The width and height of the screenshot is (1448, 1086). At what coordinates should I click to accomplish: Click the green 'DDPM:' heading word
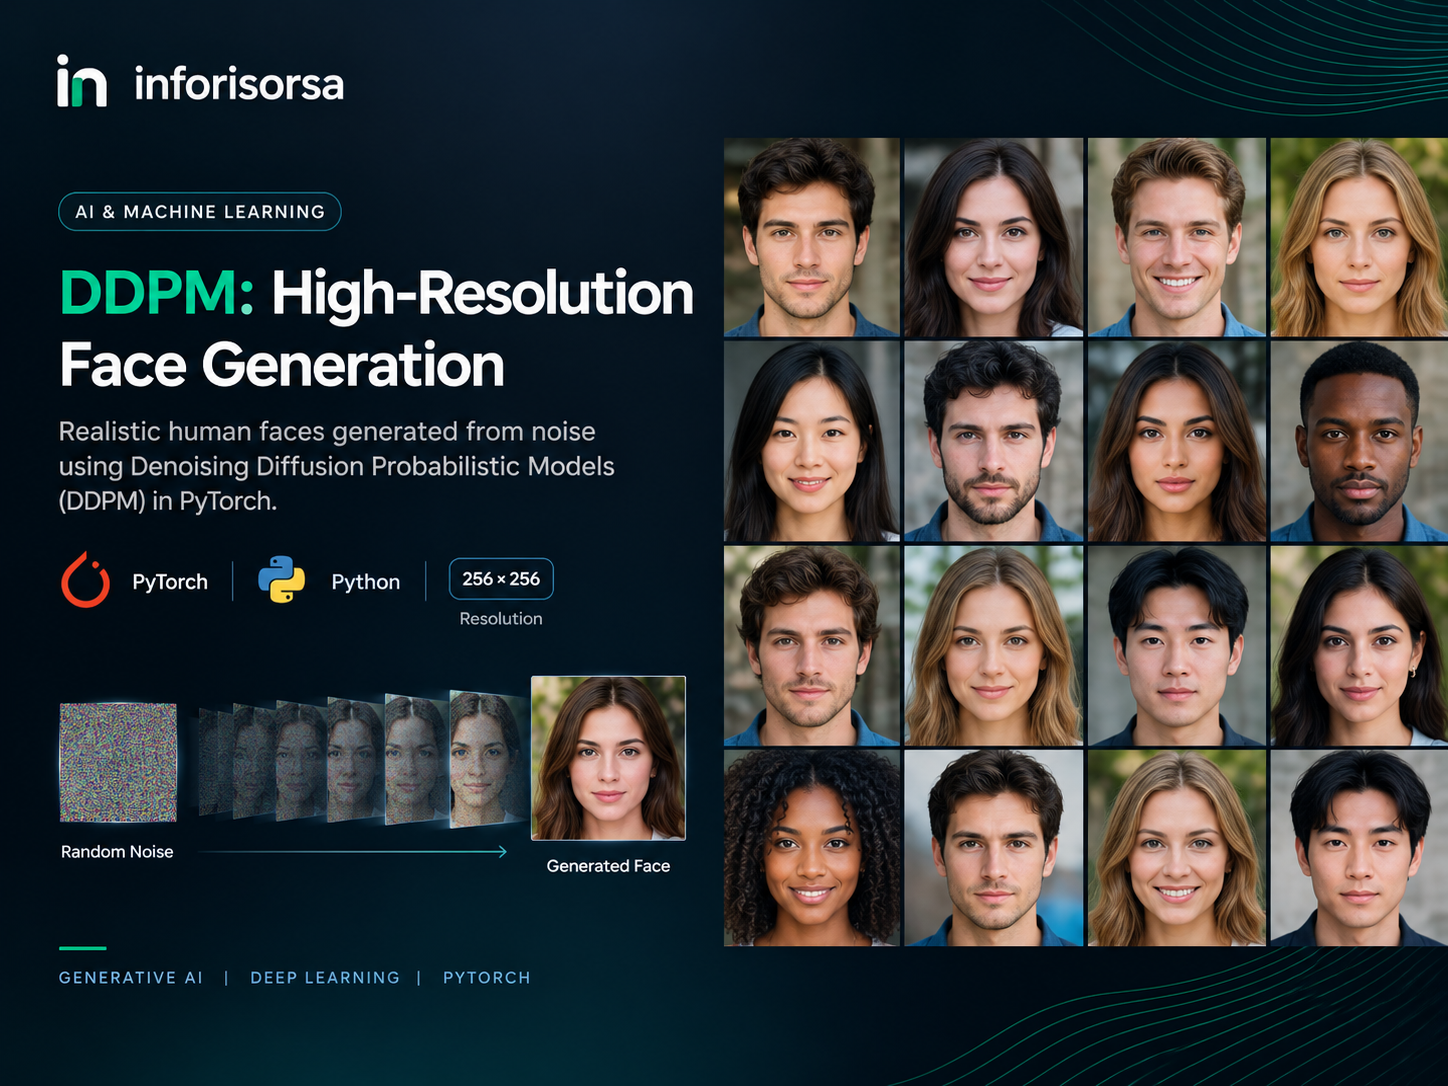157,294
